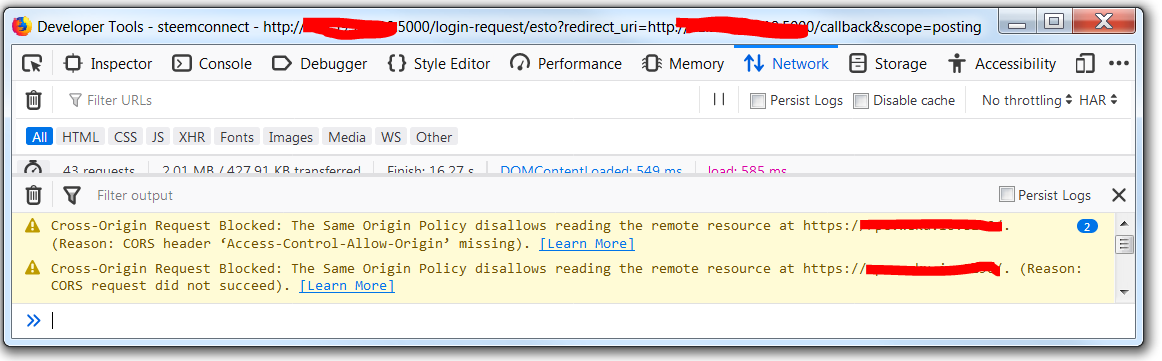Click the repeat count badge 2
The image size is (1162, 361).
[x=1086, y=227]
